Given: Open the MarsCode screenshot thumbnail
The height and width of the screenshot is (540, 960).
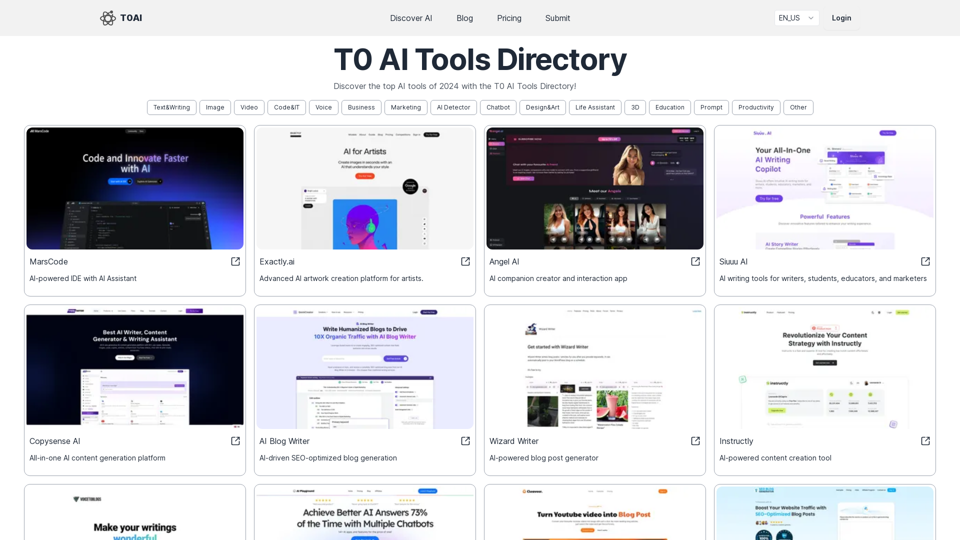Looking at the screenshot, I should (x=135, y=188).
